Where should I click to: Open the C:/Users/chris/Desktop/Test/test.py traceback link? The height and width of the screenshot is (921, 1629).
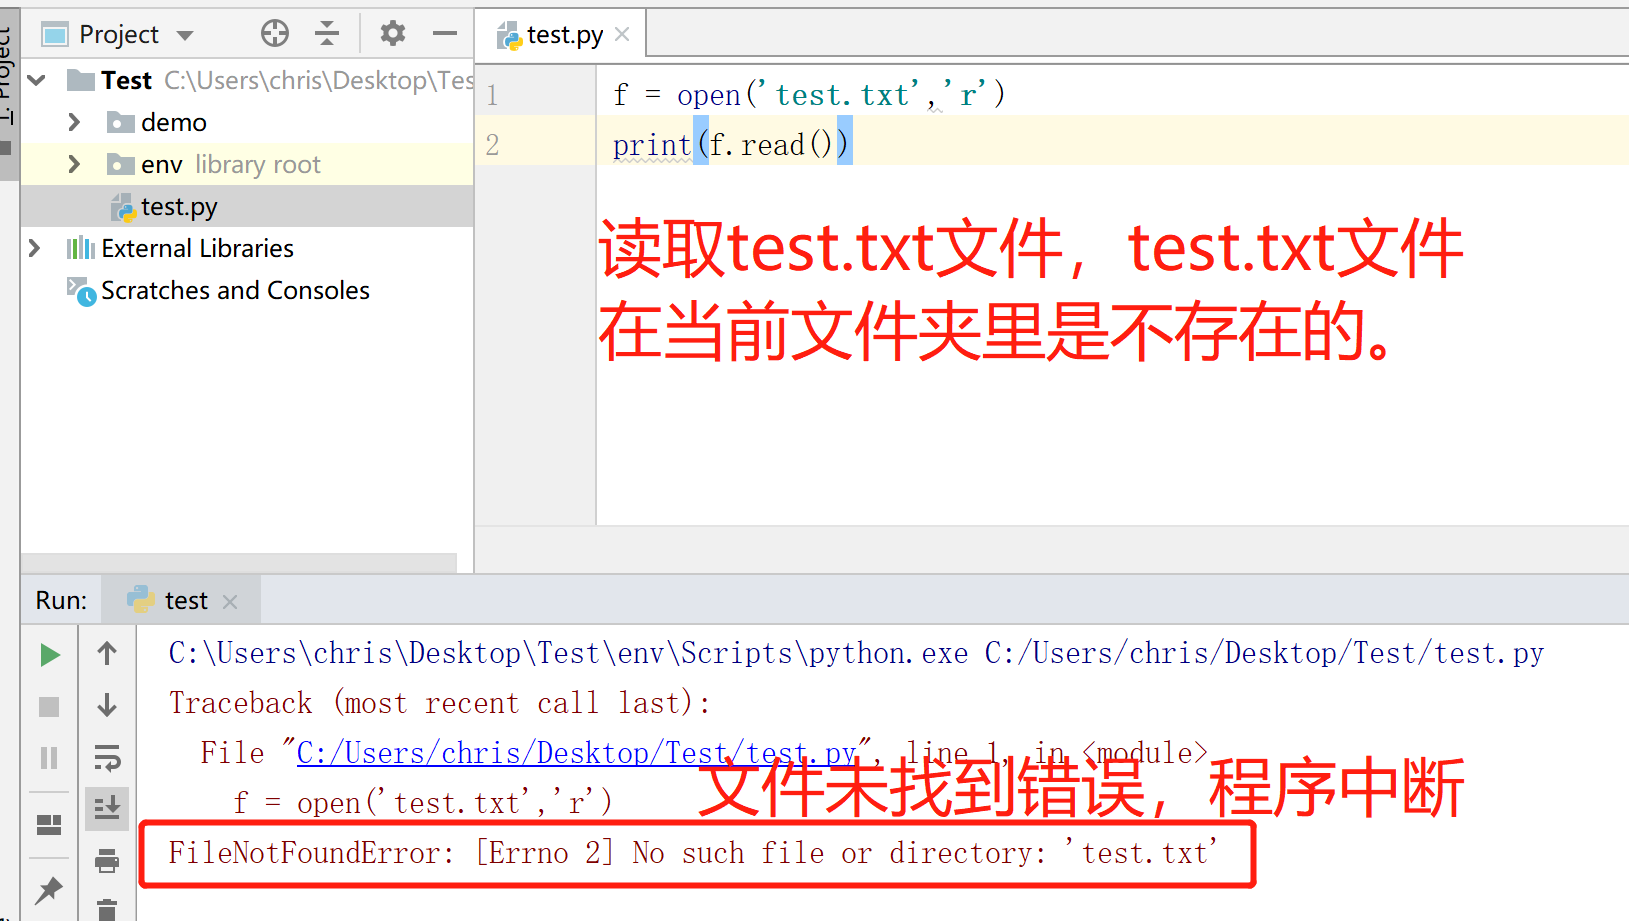click(577, 753)
